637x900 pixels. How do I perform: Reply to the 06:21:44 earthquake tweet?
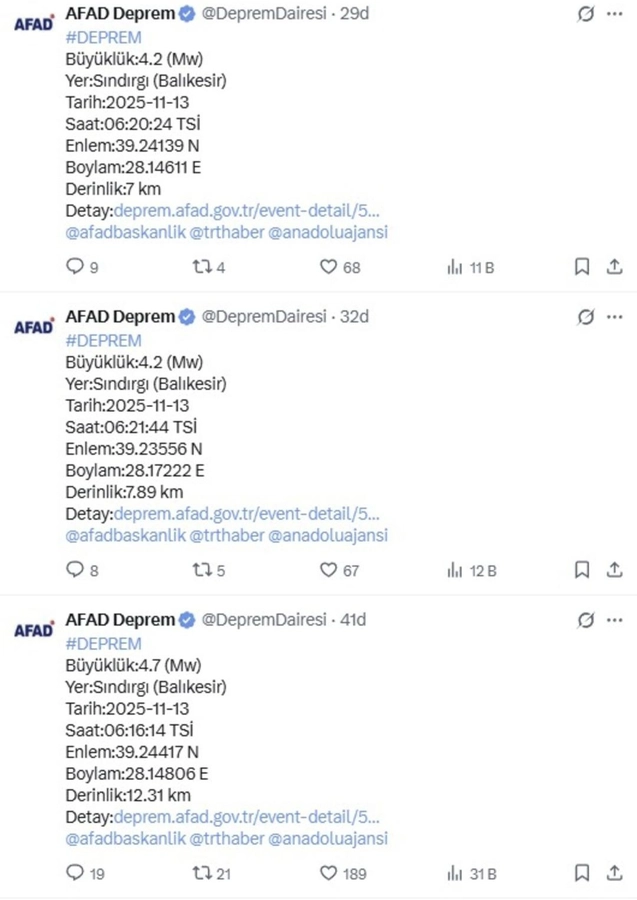75,570
